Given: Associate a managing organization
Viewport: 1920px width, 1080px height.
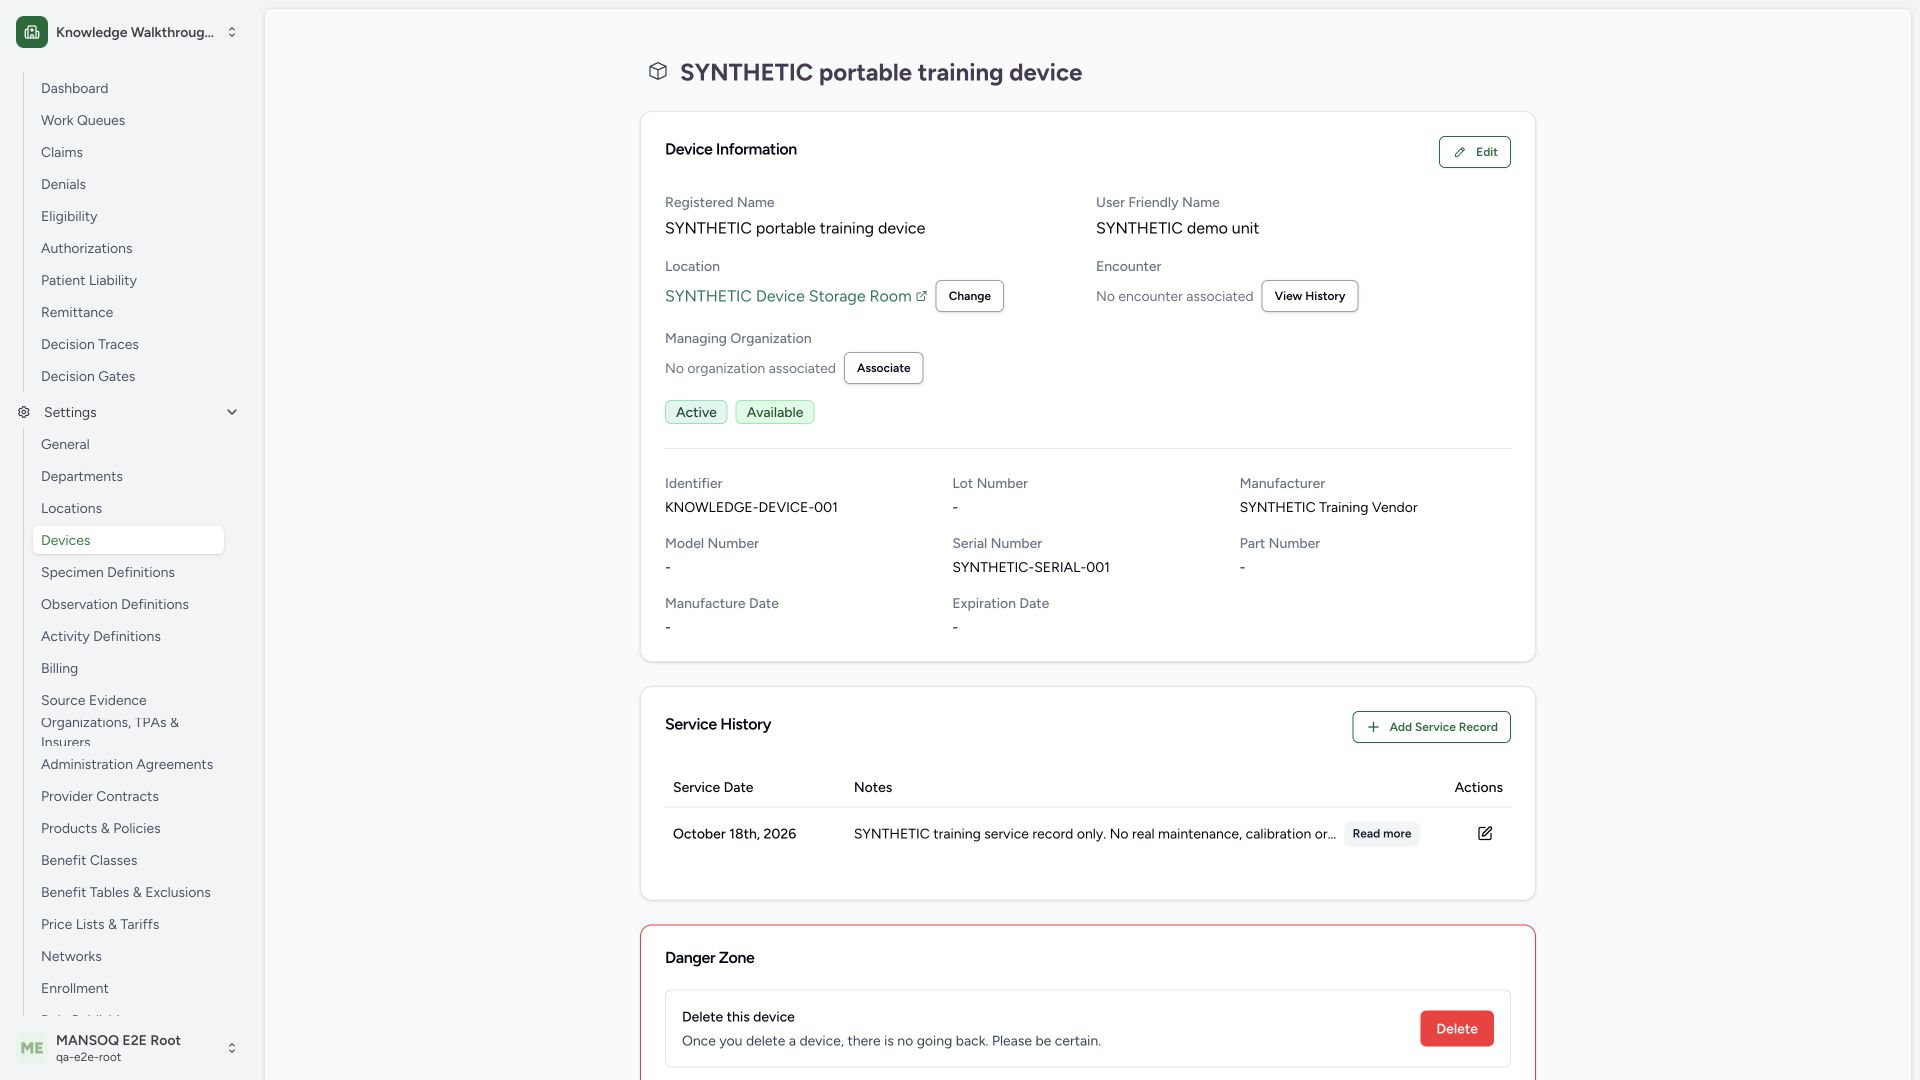Looking at the screenshot, I should coord(883,368).
